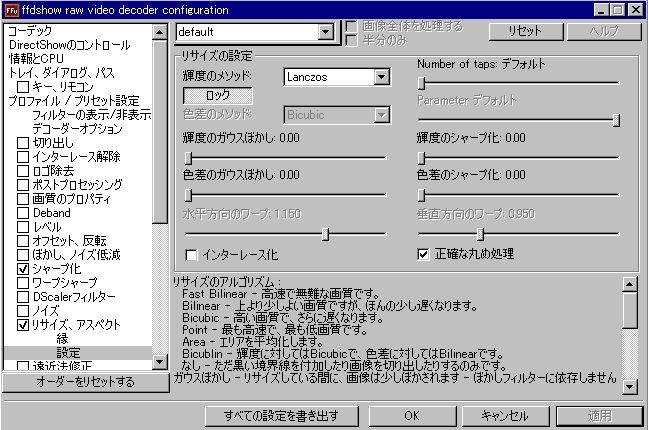Click the ロック button

pos(217,96)
